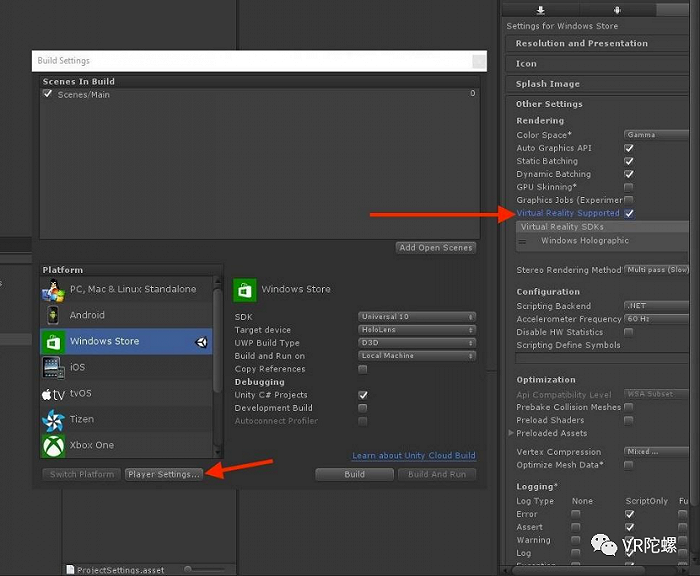Screen dimensions: 700x576
Task: Click the Scripting Define Symbols text field
Action: [600, 357]
